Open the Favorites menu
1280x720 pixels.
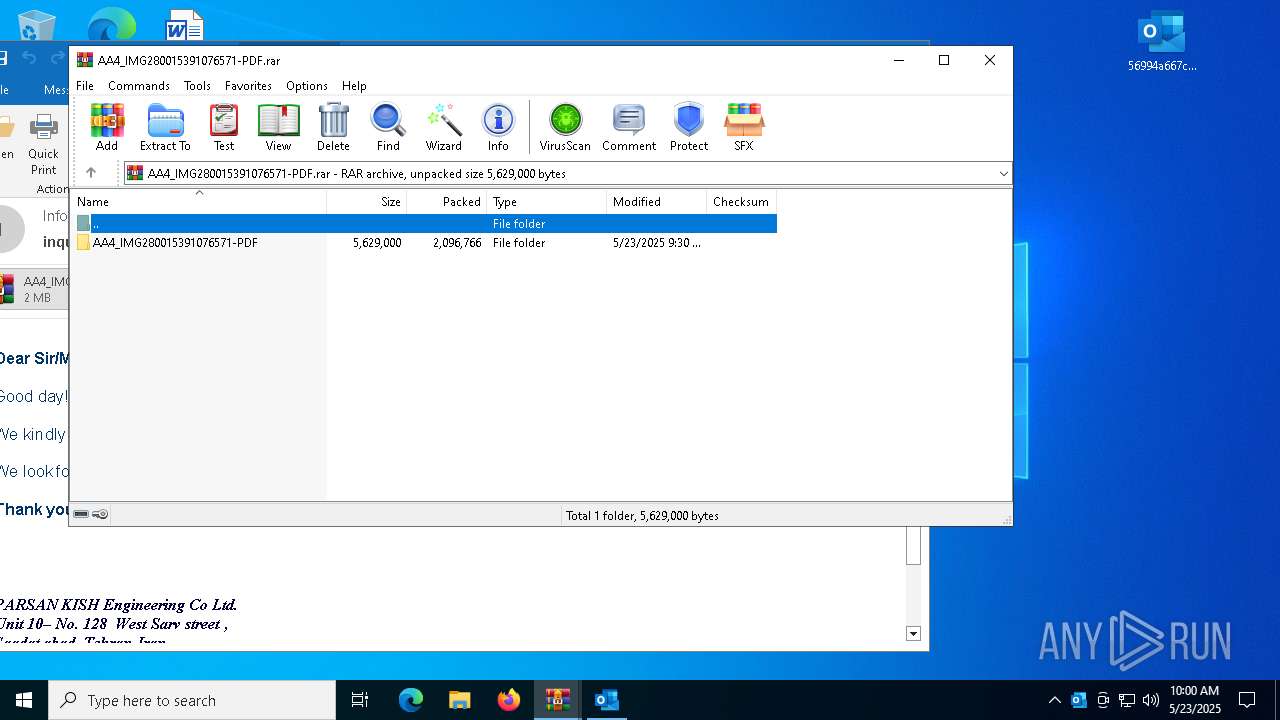[248, 86]
